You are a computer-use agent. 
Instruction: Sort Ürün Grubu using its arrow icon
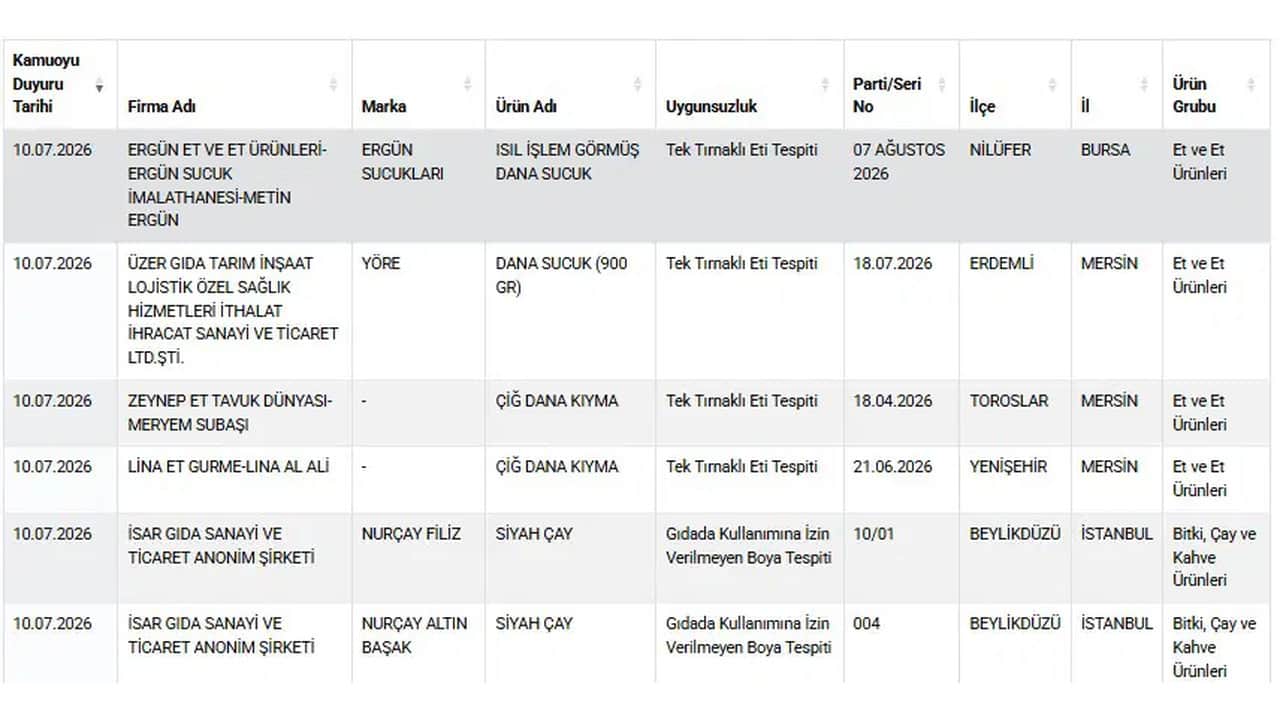(x=1251, y=85)
